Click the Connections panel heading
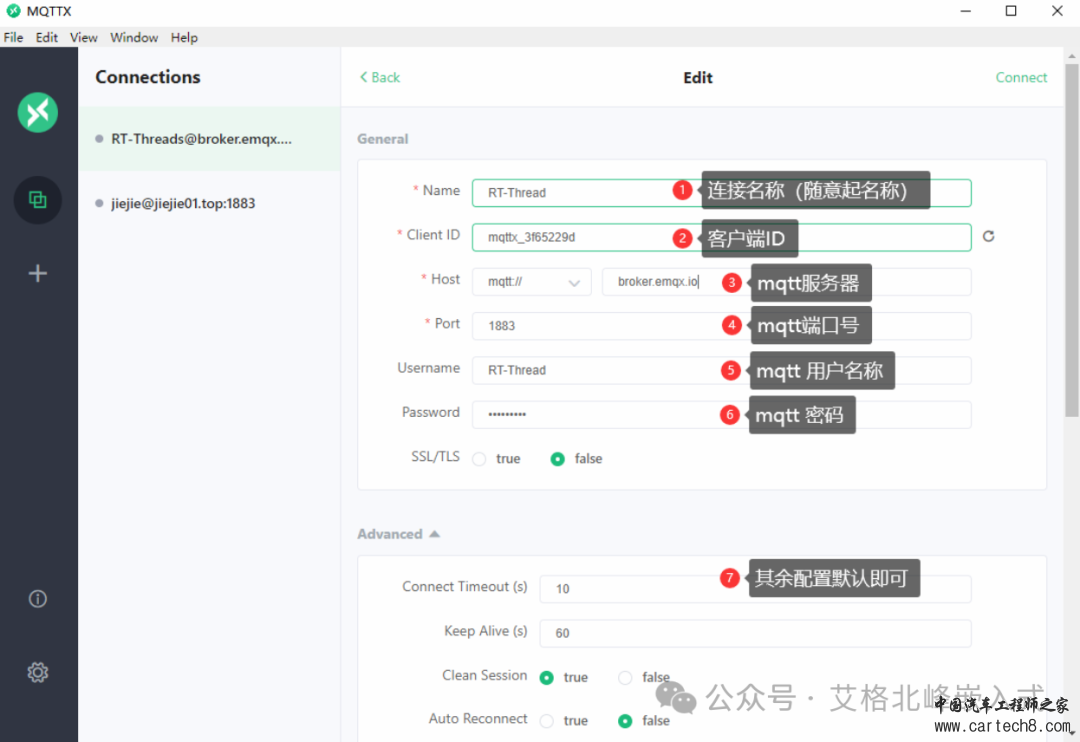 pos(147,76)
